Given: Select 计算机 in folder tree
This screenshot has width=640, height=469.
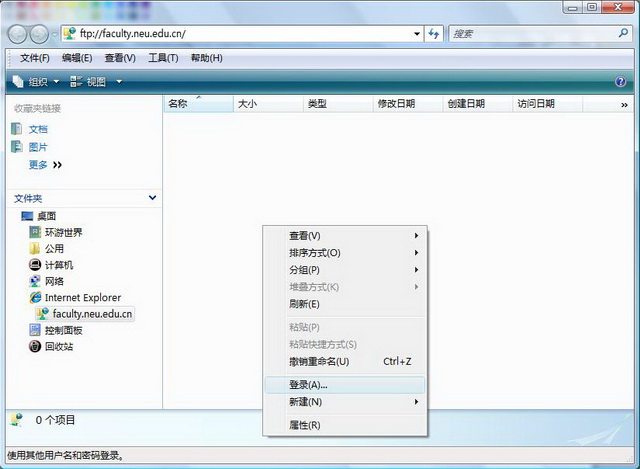Looking at the screenshot, I should [x=59, y=265].
